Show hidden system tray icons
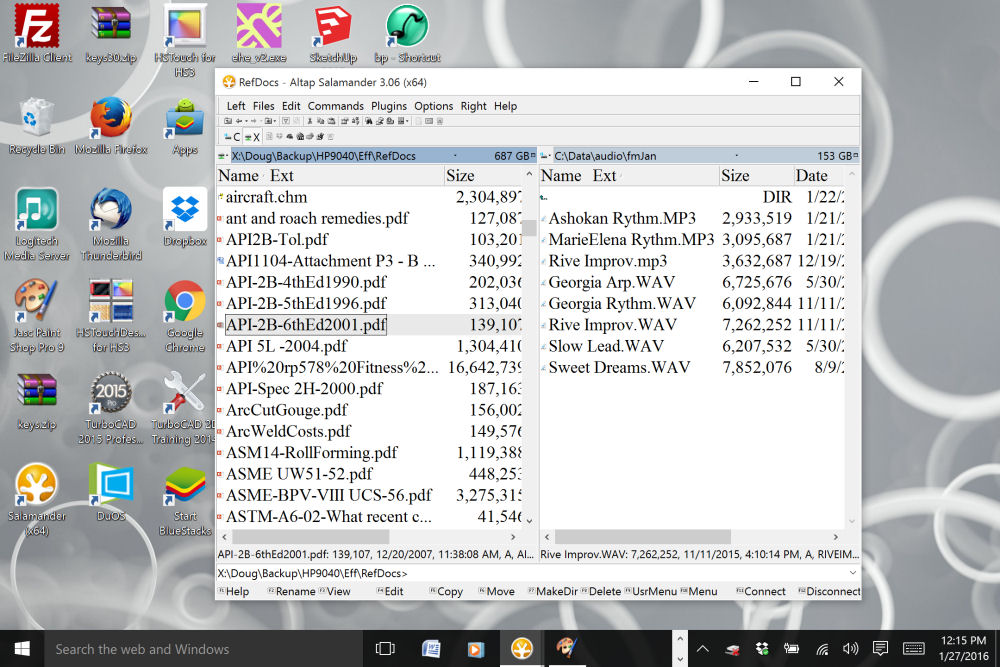This screenshot has height=667, width=1000. (702, 648)
